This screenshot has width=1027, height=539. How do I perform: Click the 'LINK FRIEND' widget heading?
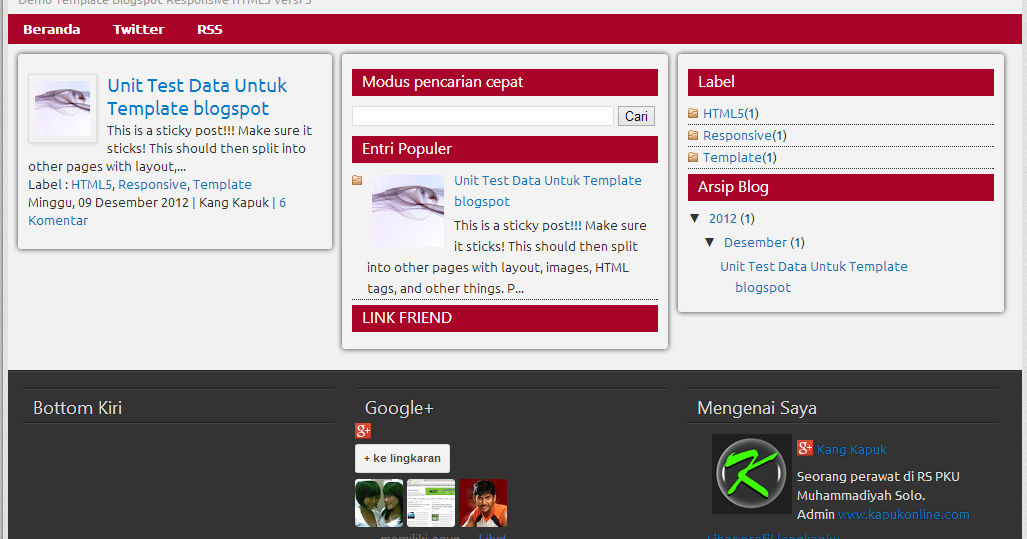tap(504, 318)
